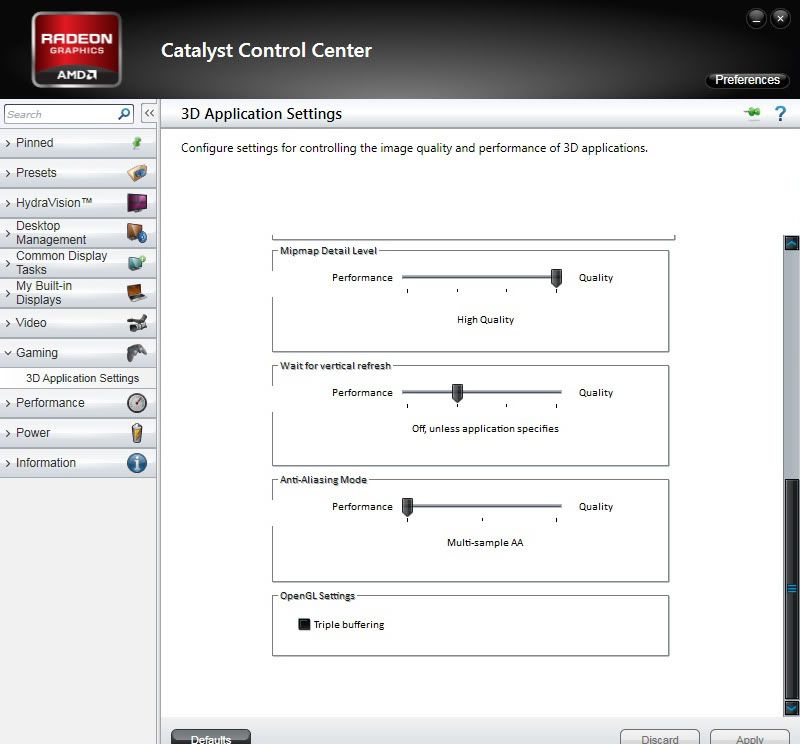Open the Power menu item
The height and width of the screenshot is (744, 800).
point(78,433)
